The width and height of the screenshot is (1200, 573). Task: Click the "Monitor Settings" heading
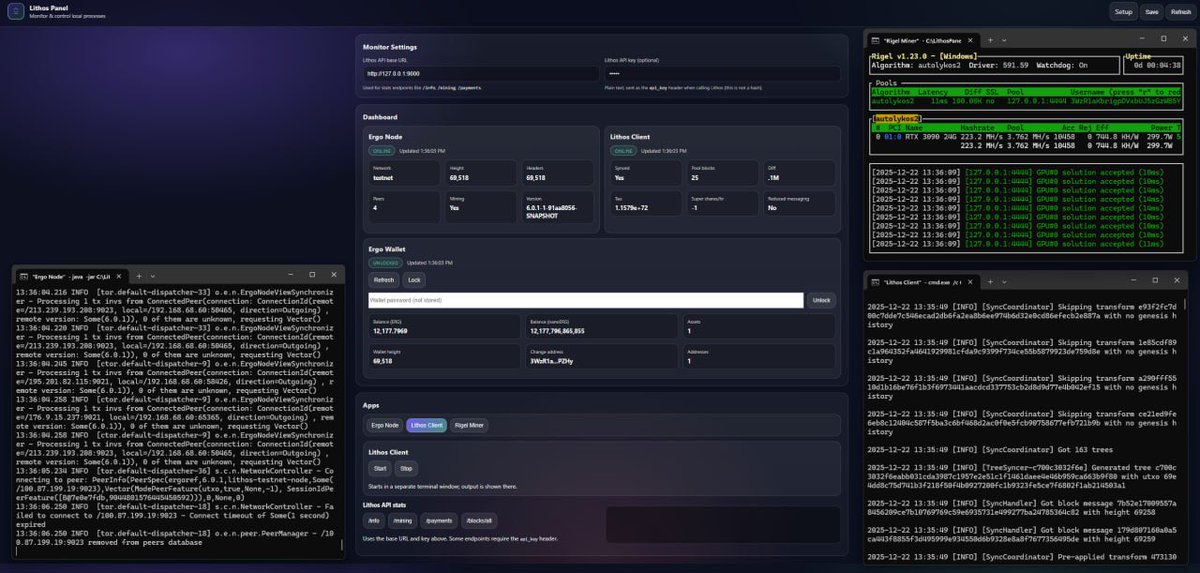tap(390, 47)
